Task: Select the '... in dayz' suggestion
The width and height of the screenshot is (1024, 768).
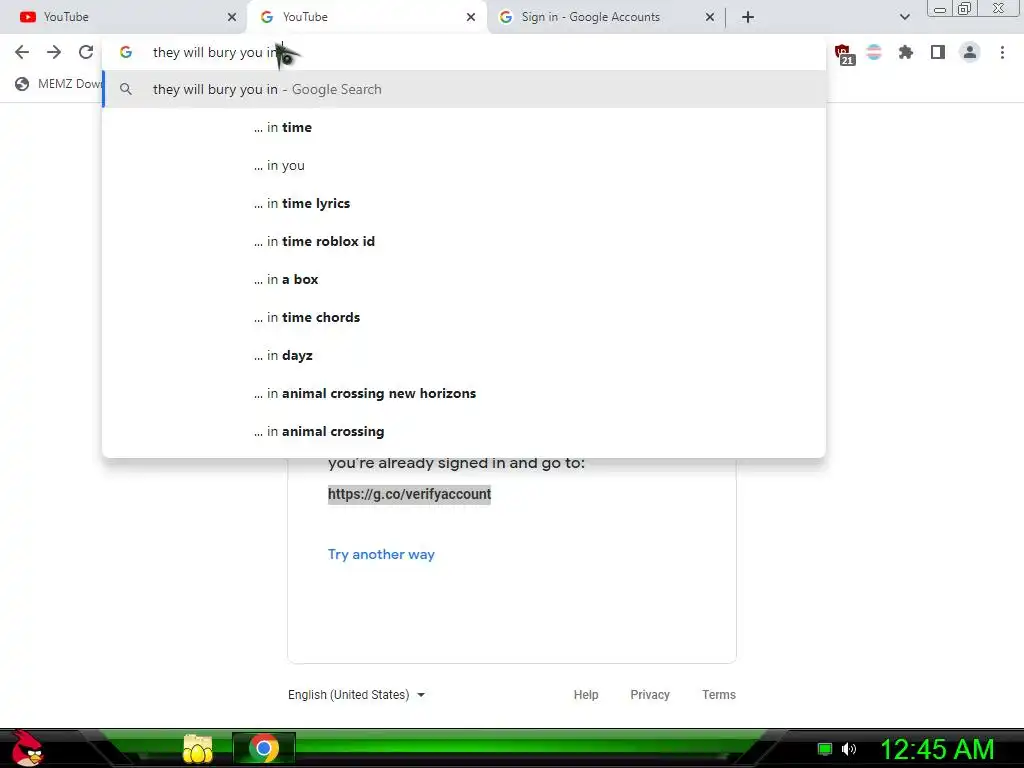Action: tap(464, 355)
